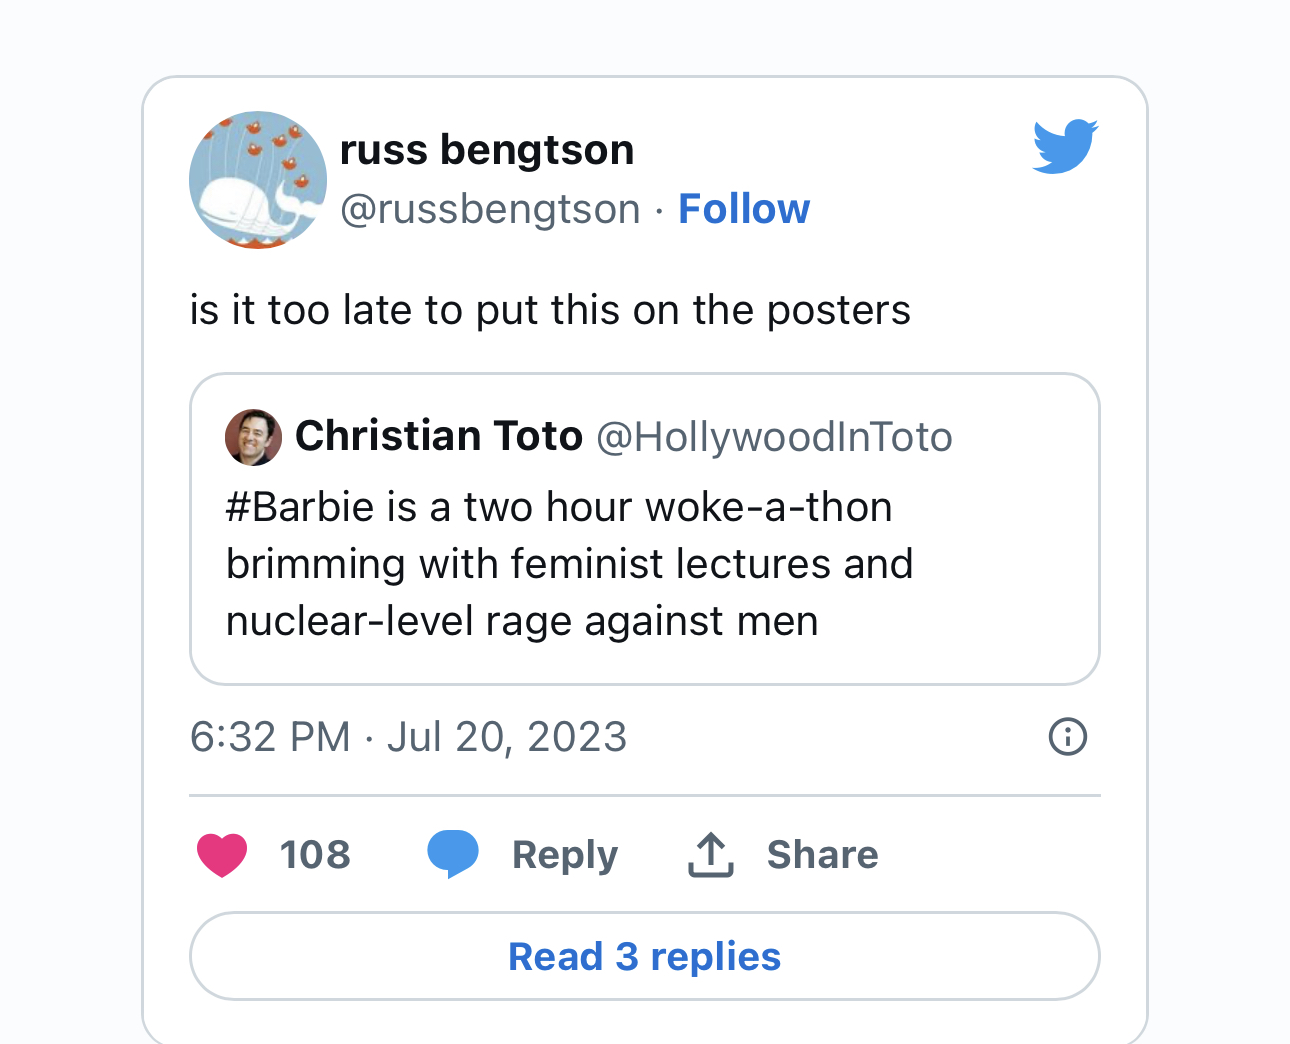Open the quoted #Barbie tweet text
The image size is (1290, 1044).
570,564
